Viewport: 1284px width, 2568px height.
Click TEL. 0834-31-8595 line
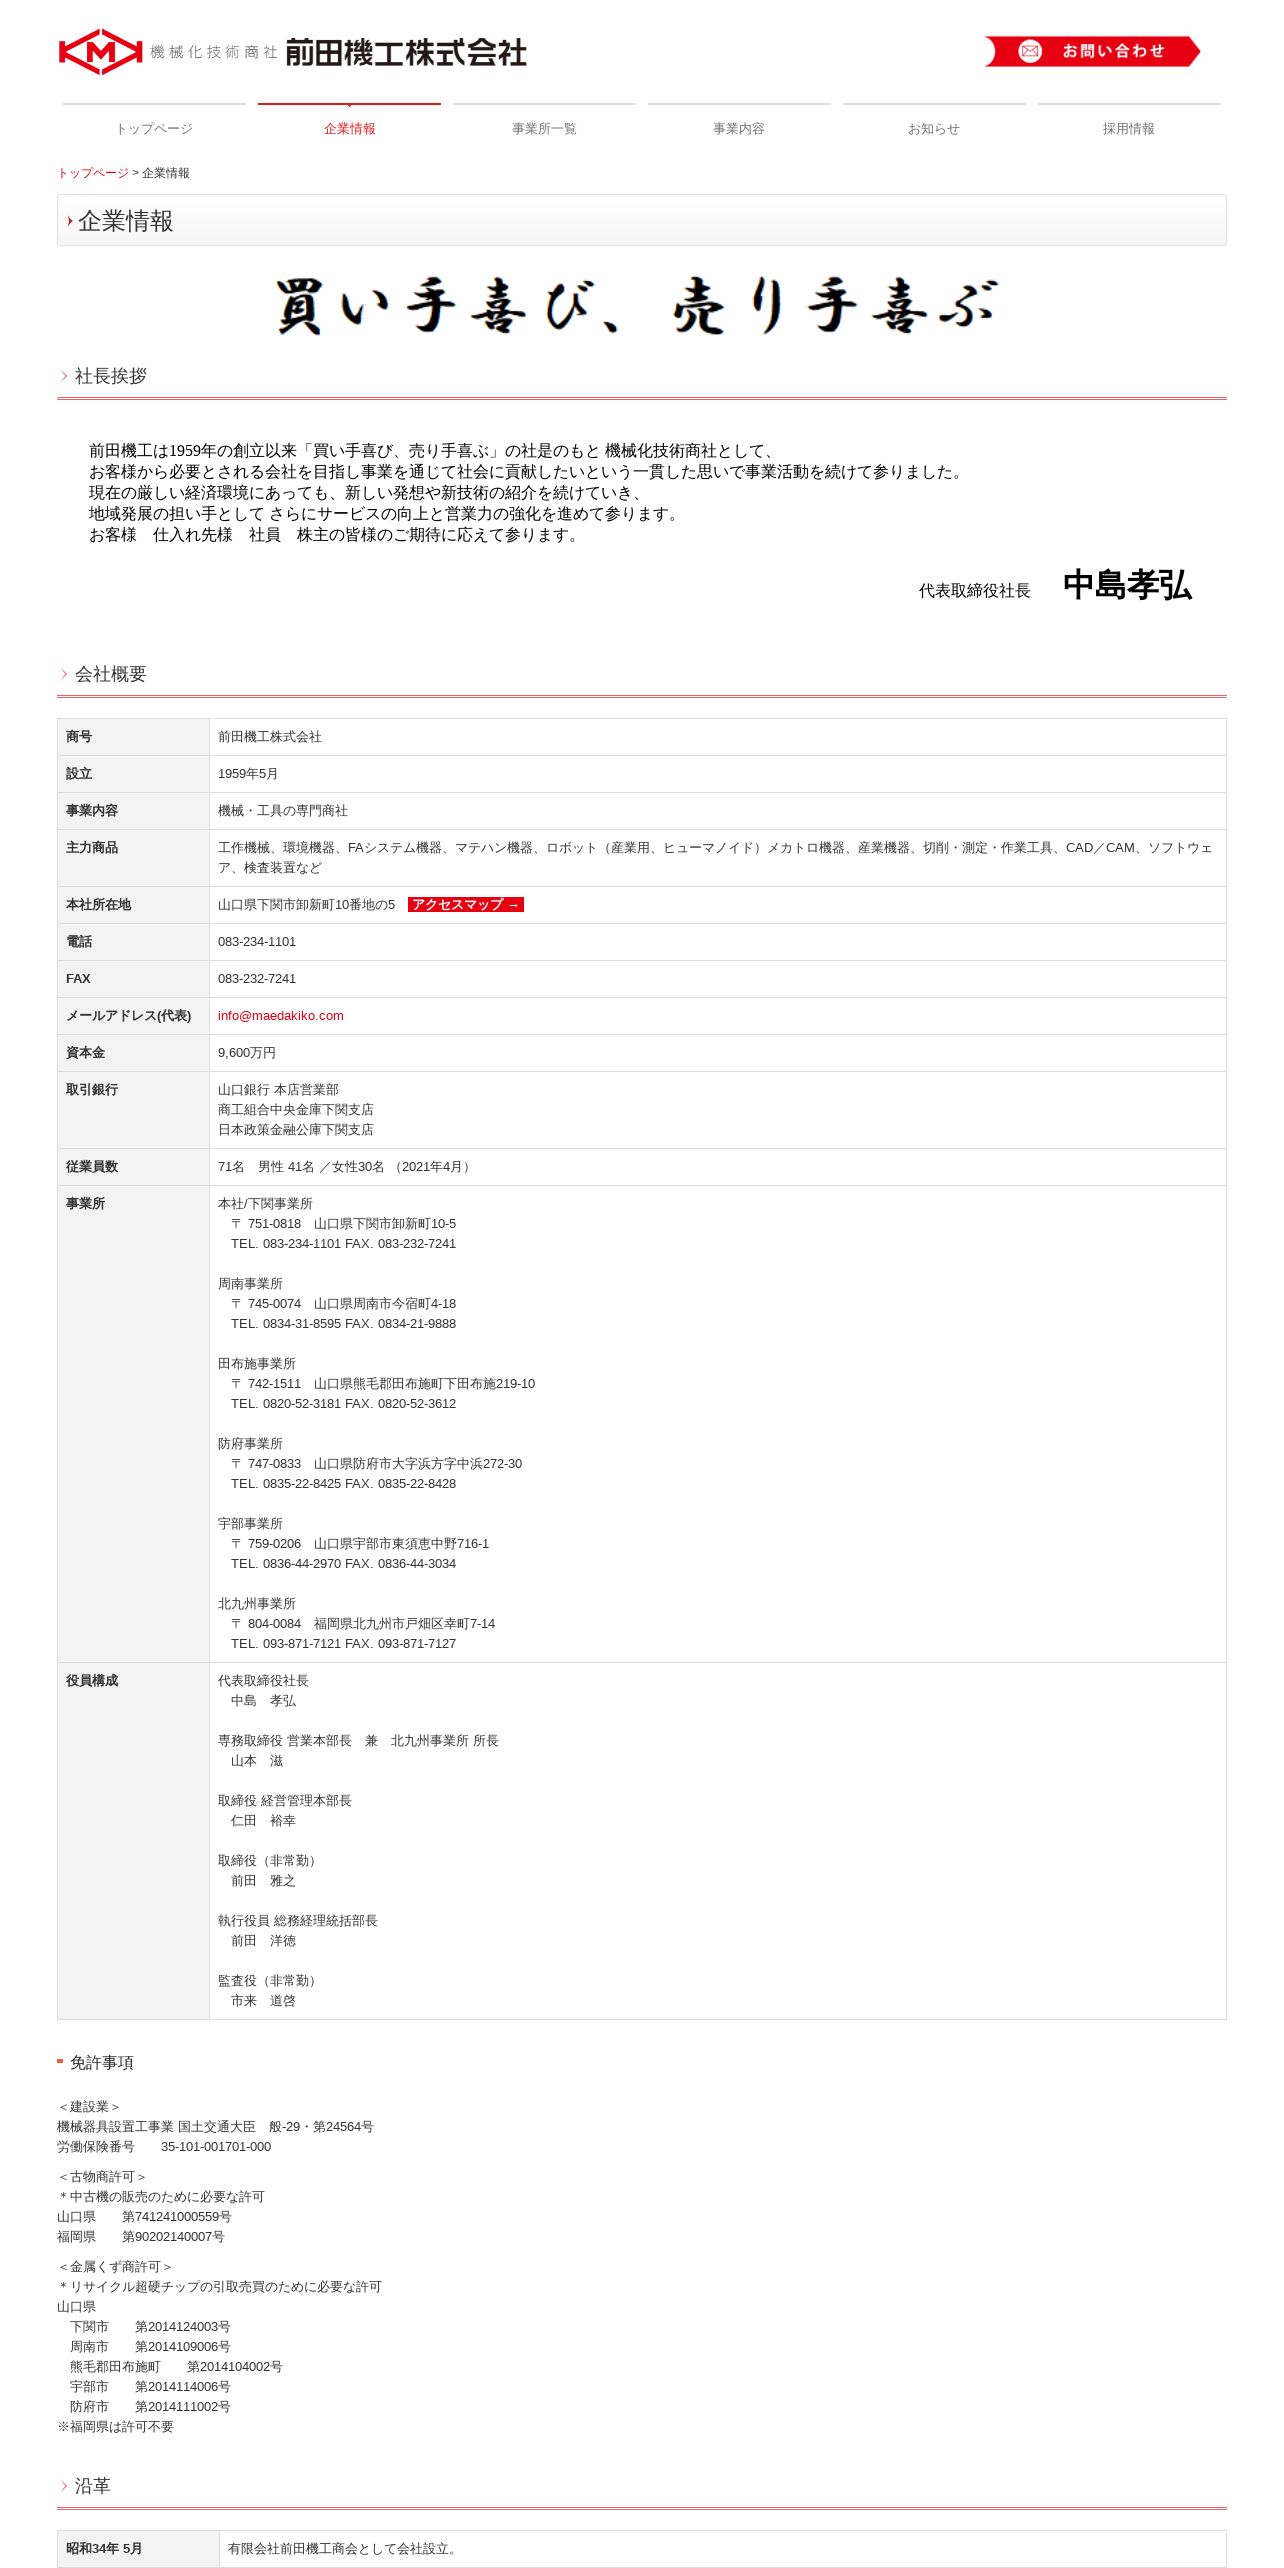pos(343,1323)
